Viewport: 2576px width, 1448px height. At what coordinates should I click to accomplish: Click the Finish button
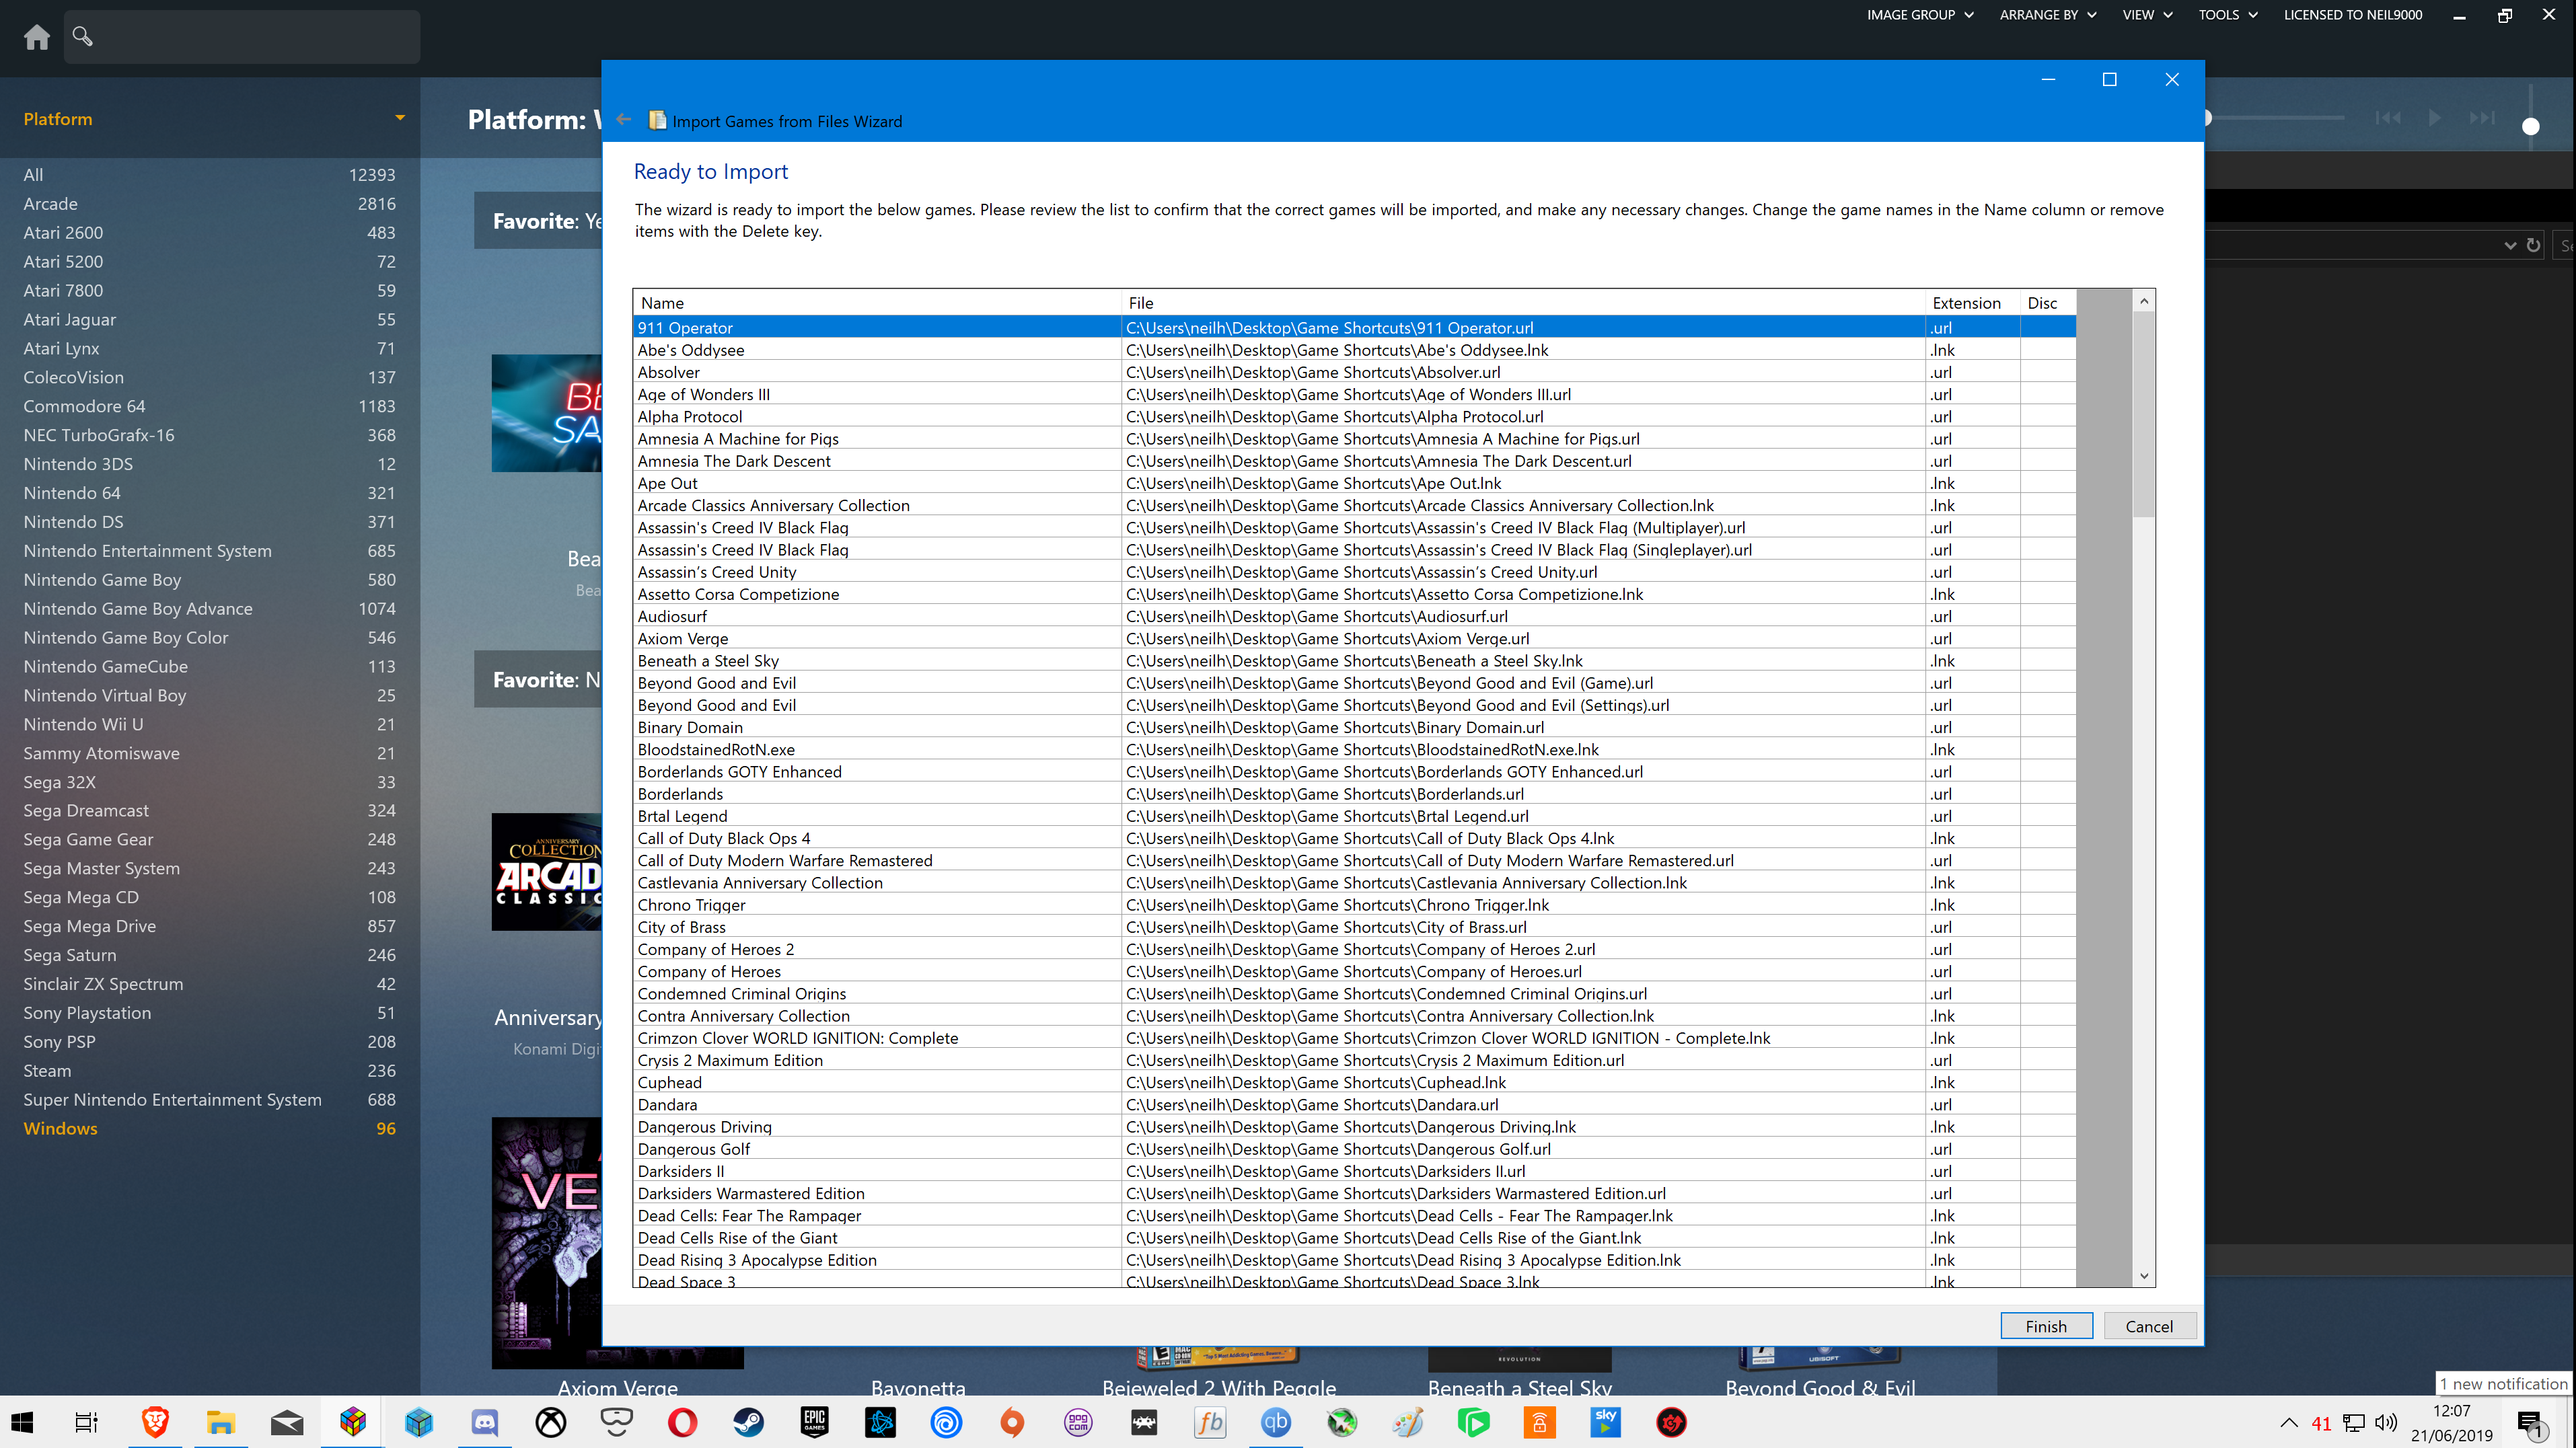(x=2046, y=1326)
